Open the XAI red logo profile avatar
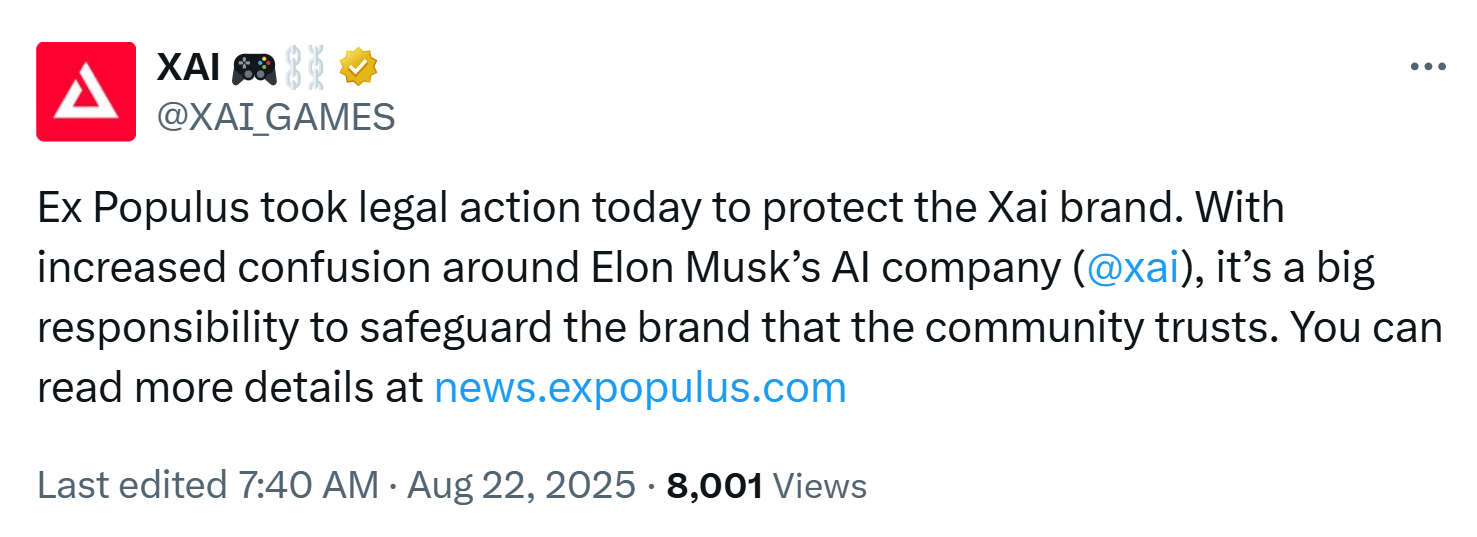This screenshot has height=537, width=1477. 86,91
